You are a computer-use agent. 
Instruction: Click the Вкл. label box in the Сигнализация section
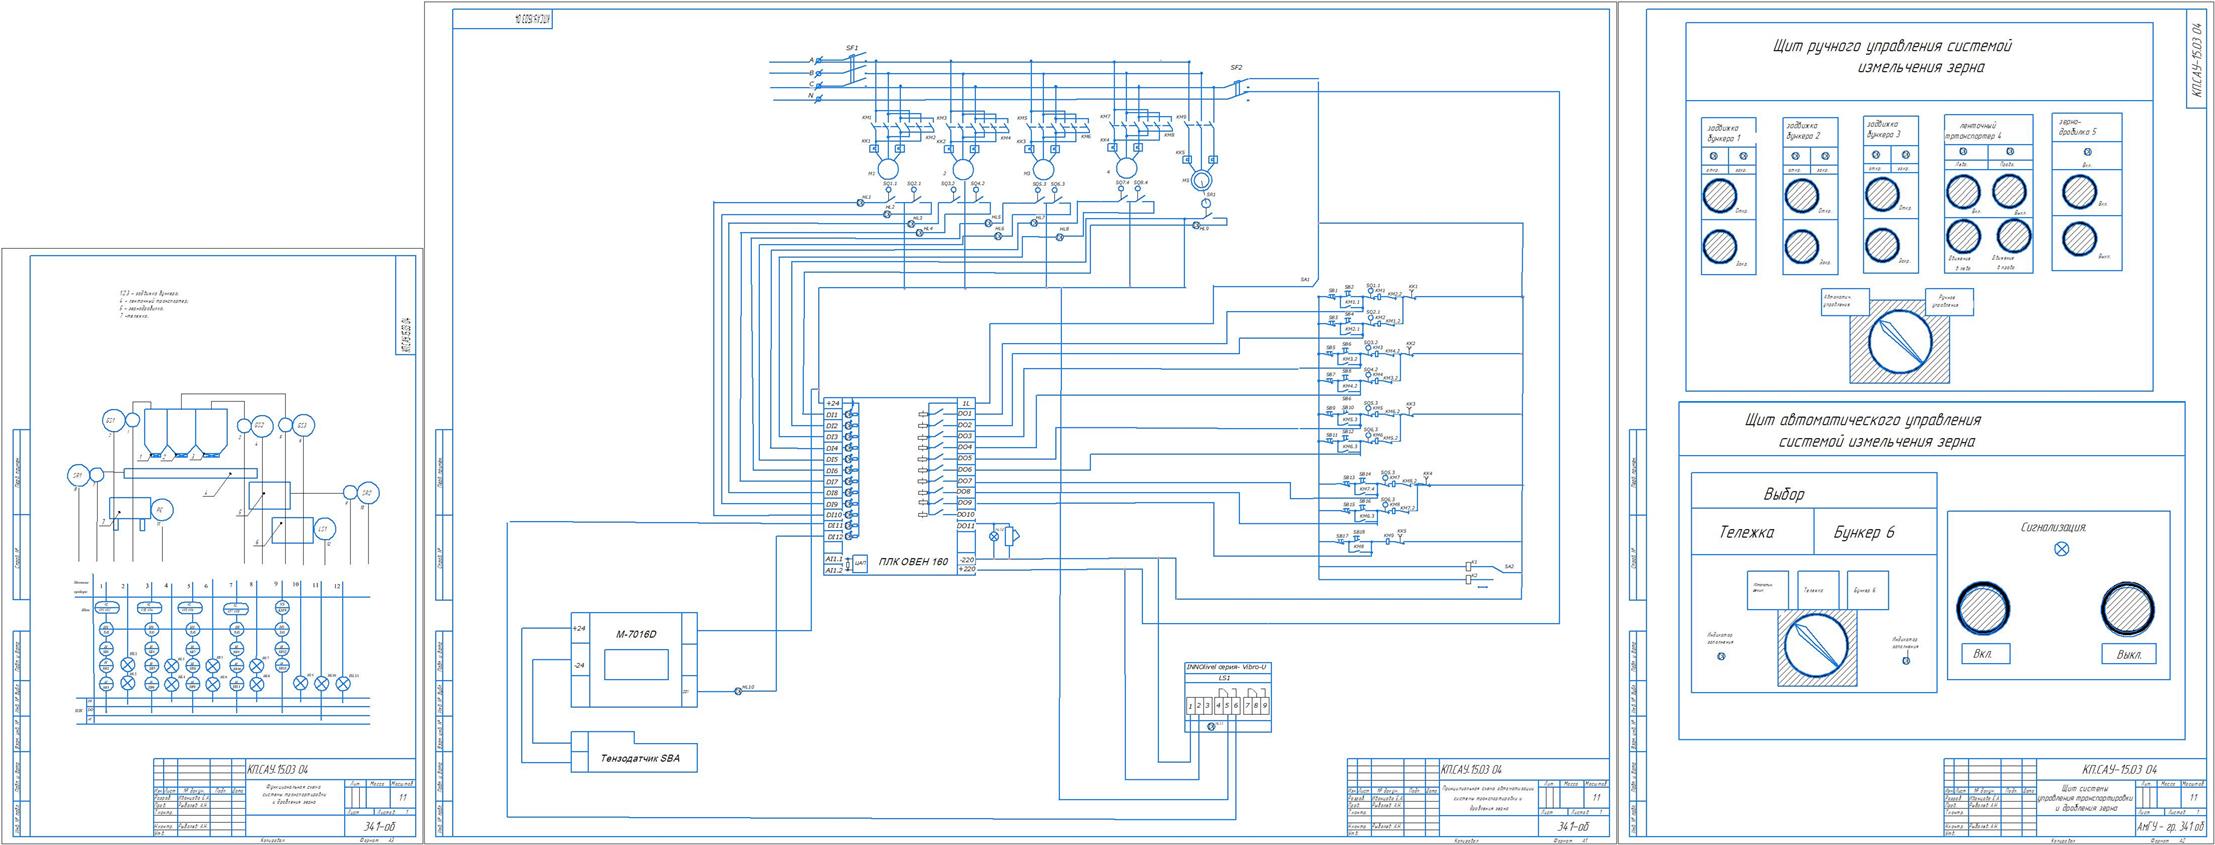click(1986, 653)
